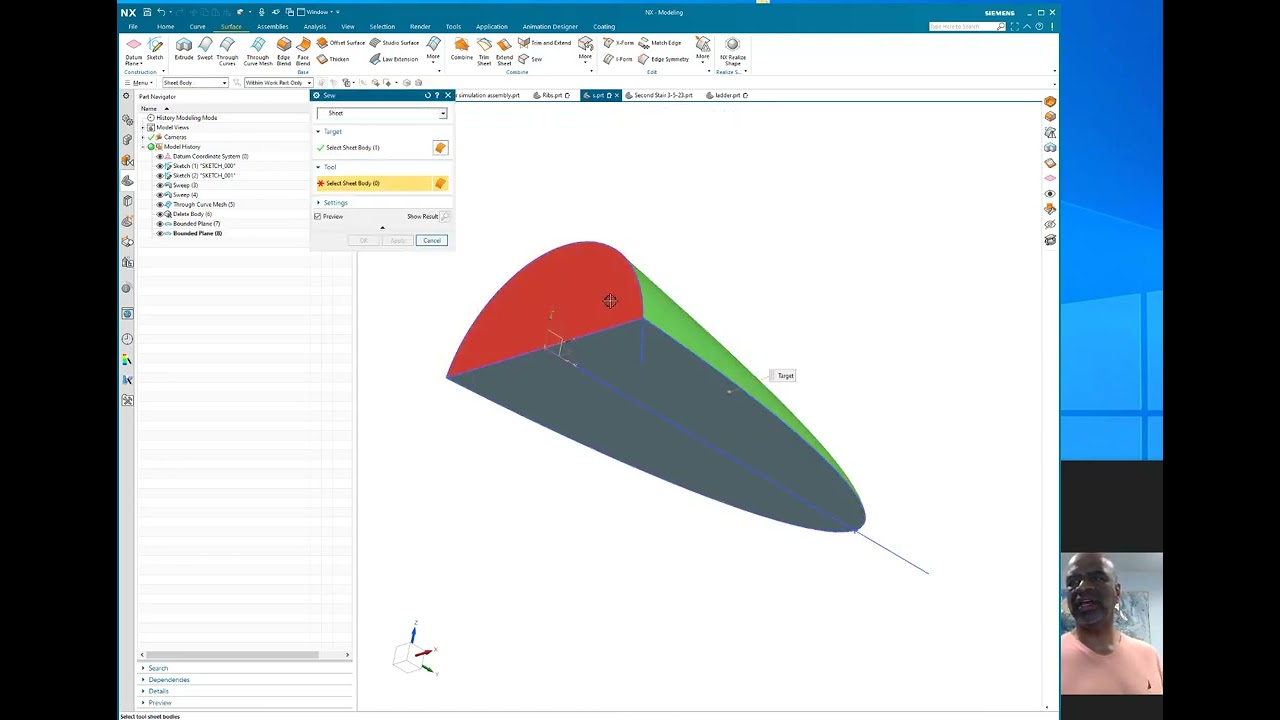
Task: Click the Sew tool in ribbon
Action: pyautogui.click(x=531, y=59)
